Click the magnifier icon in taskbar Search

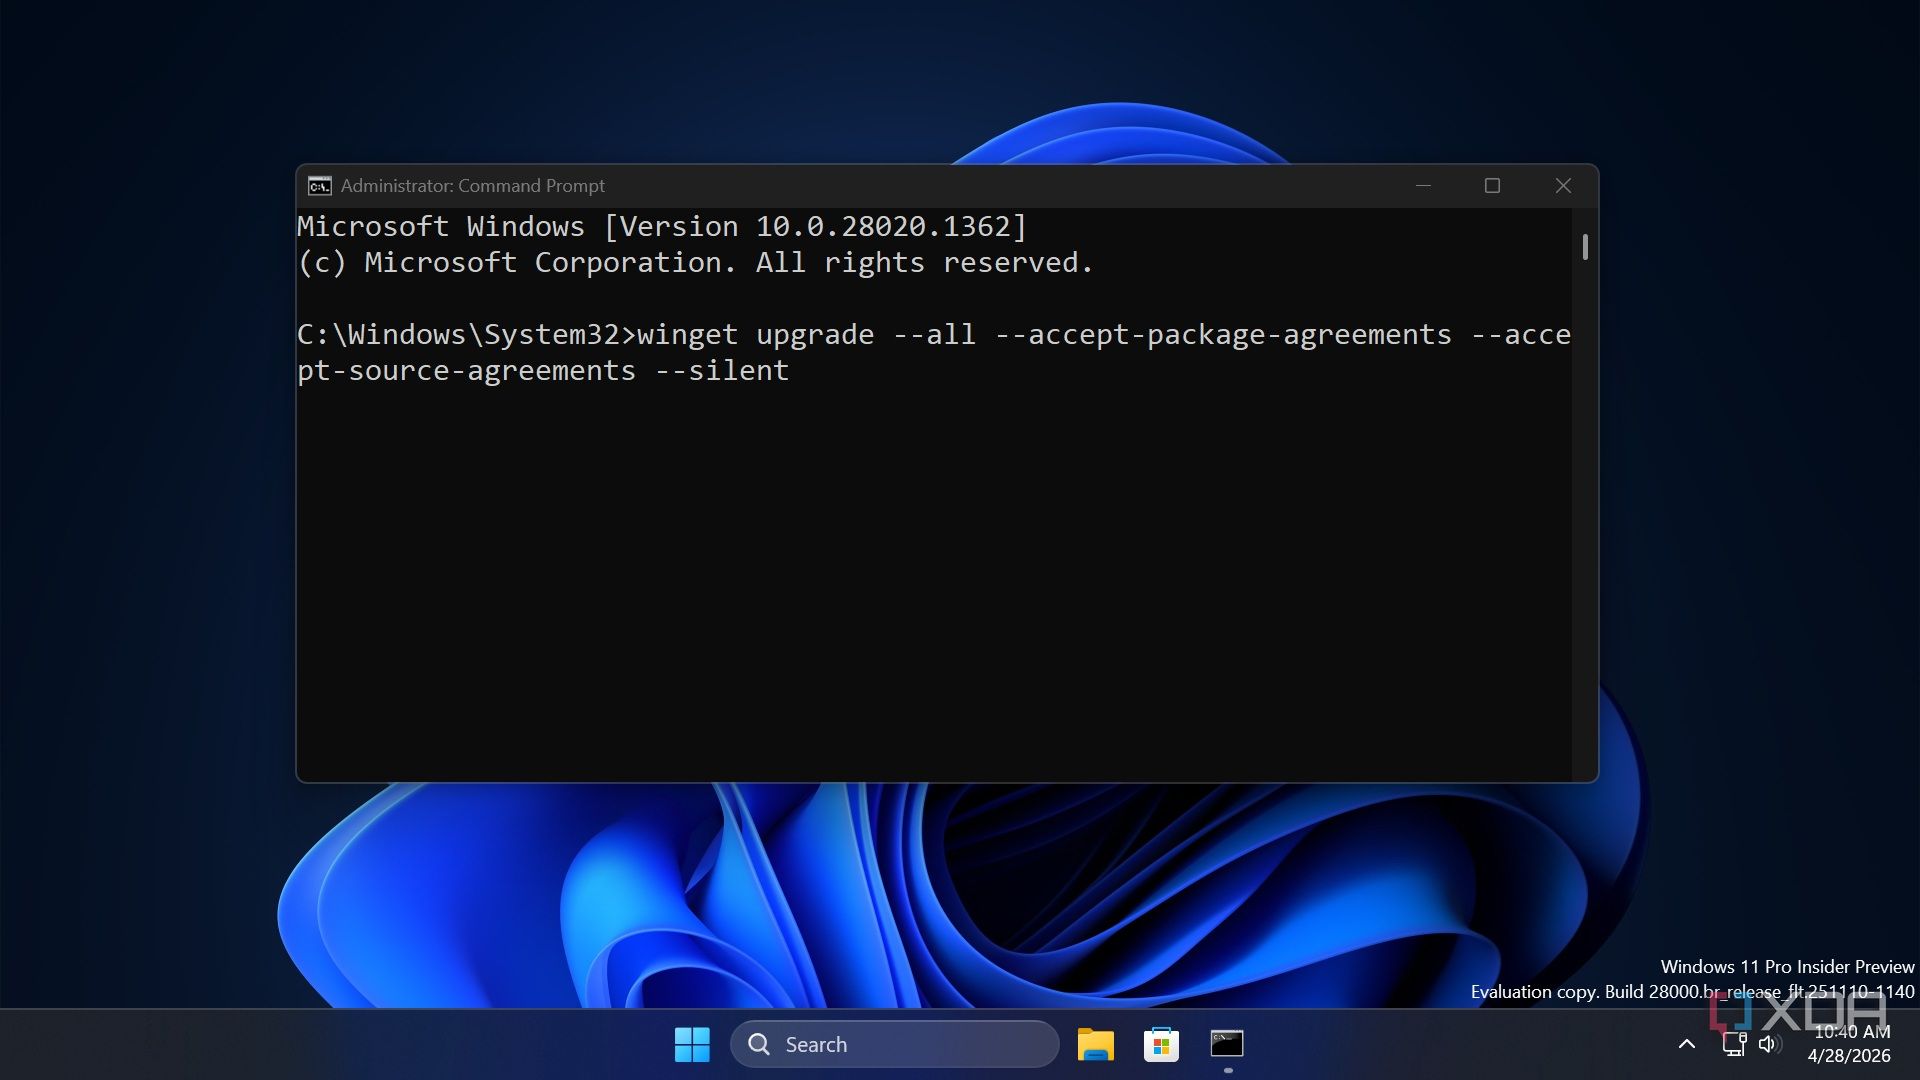[x=759, y=1044]
